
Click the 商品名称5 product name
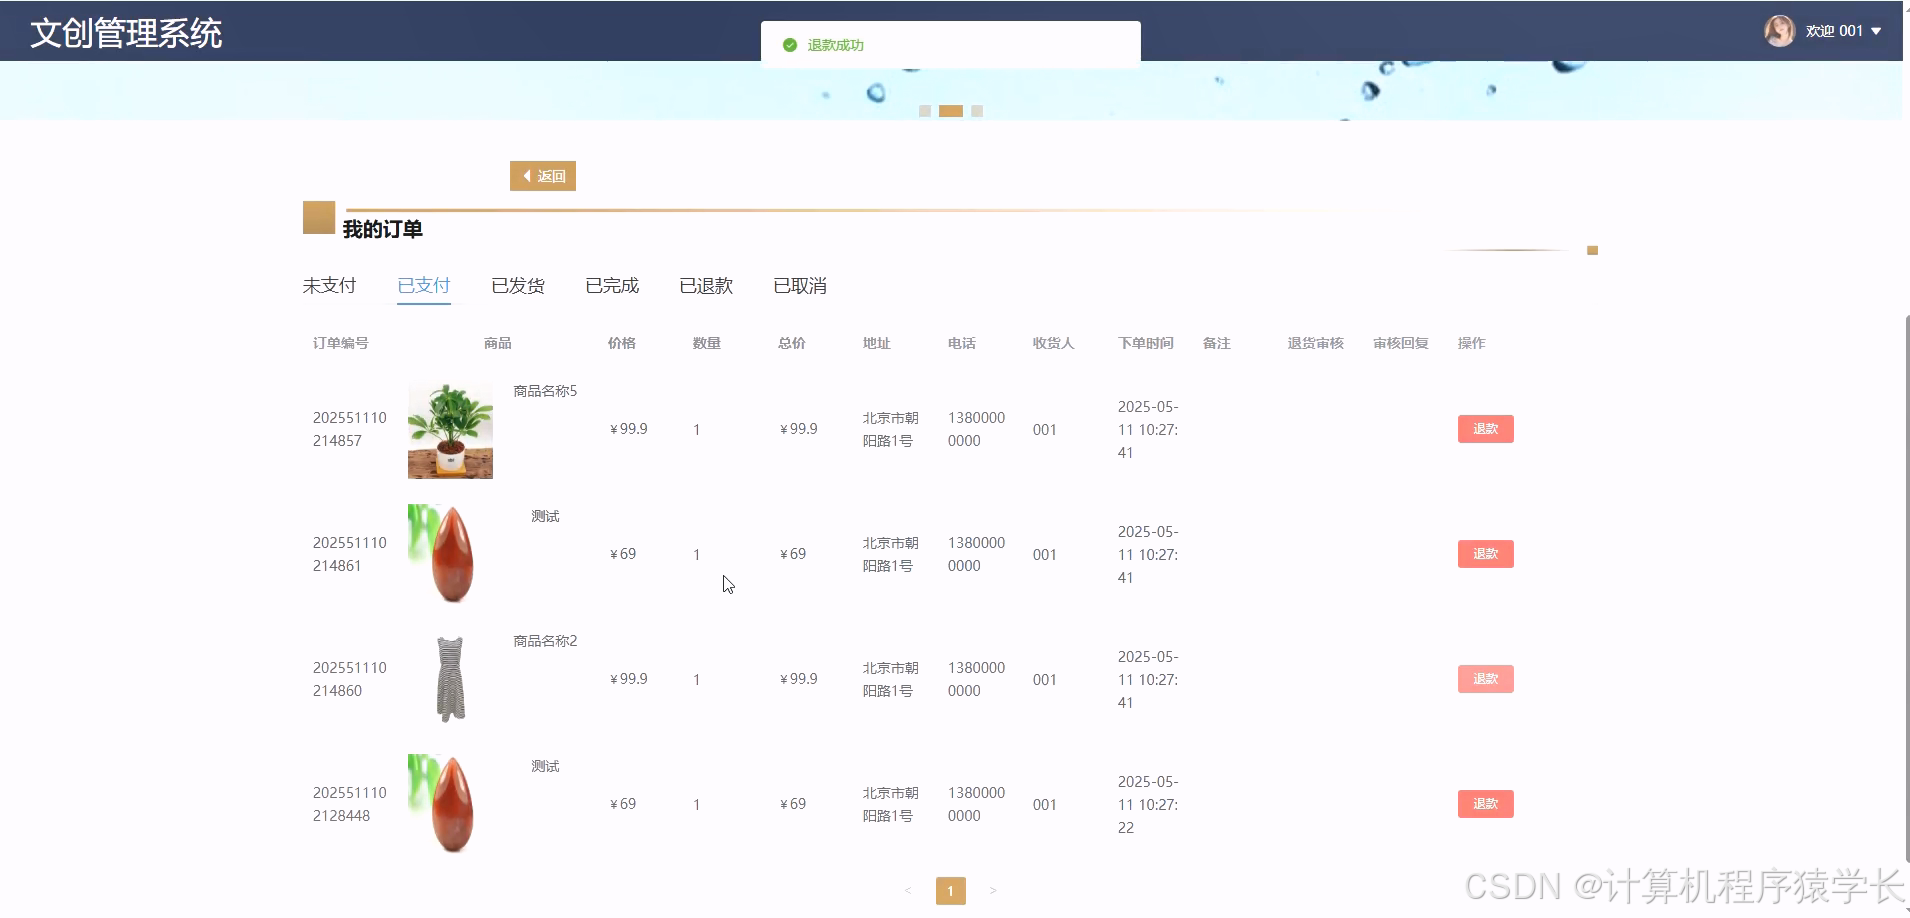pyautogui.click(x=545, y=391)
